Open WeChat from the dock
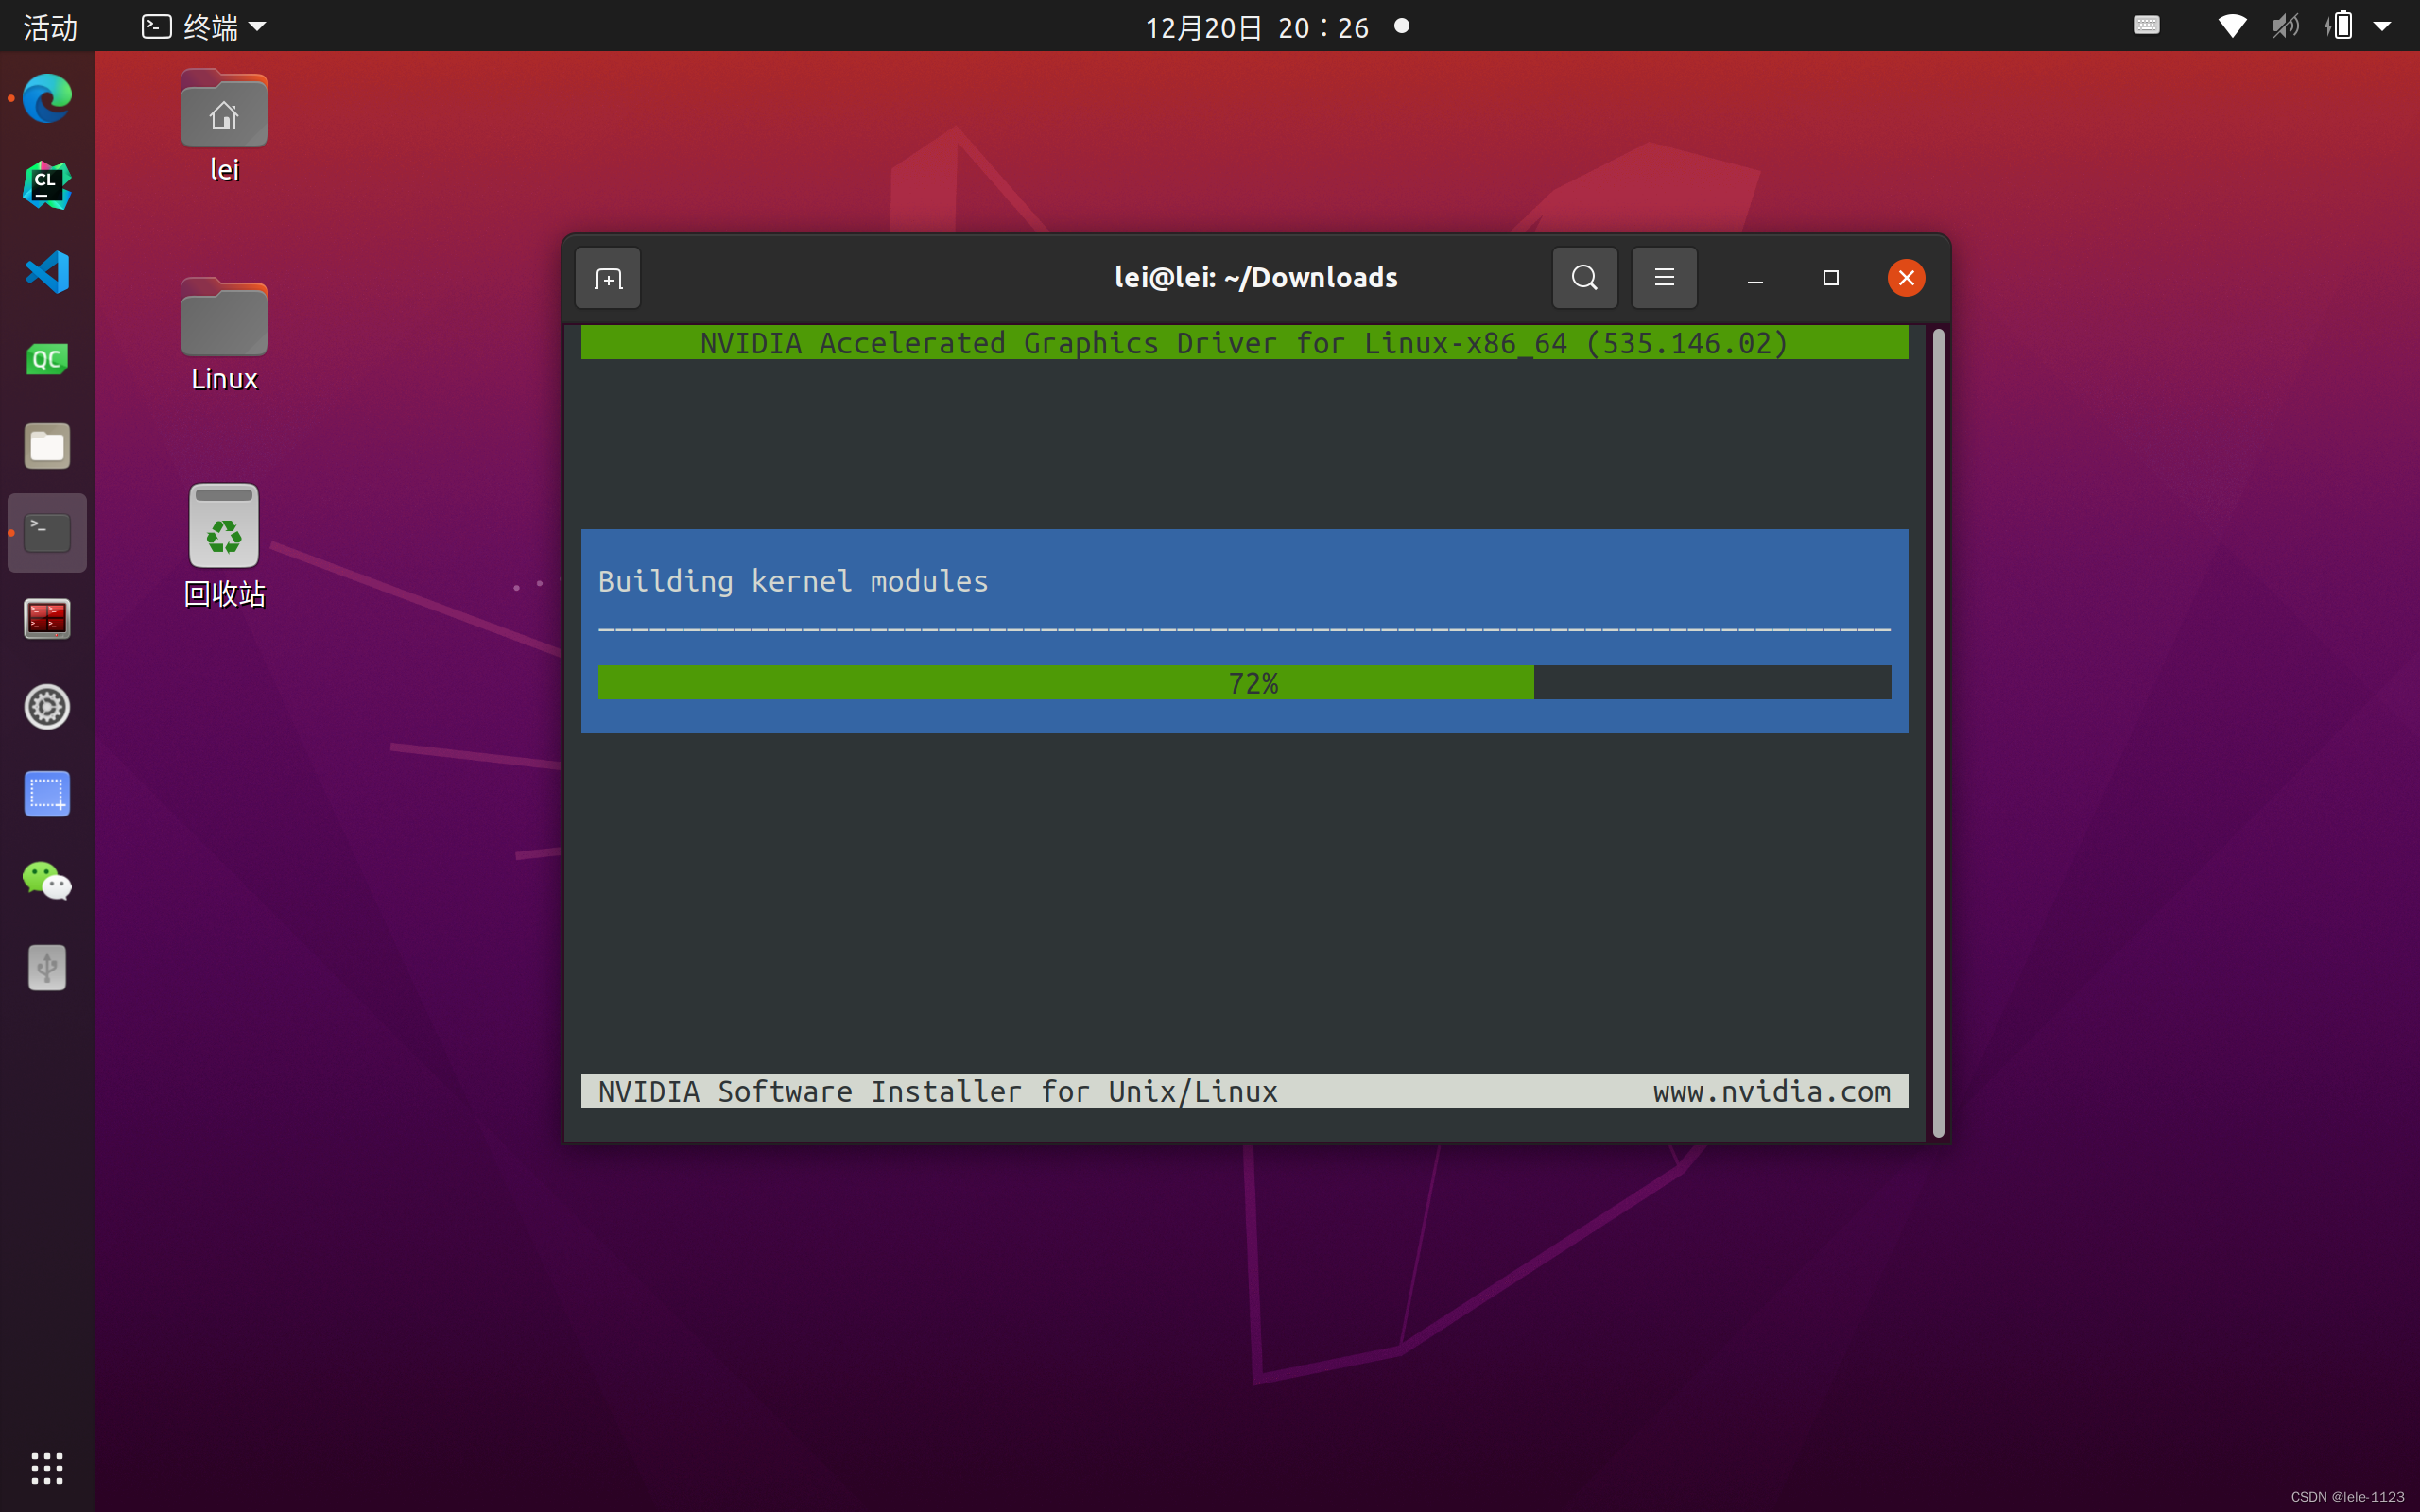The width and height of the screenshot is (2420, 1512). pyautogui.click(x=47, y=881)
